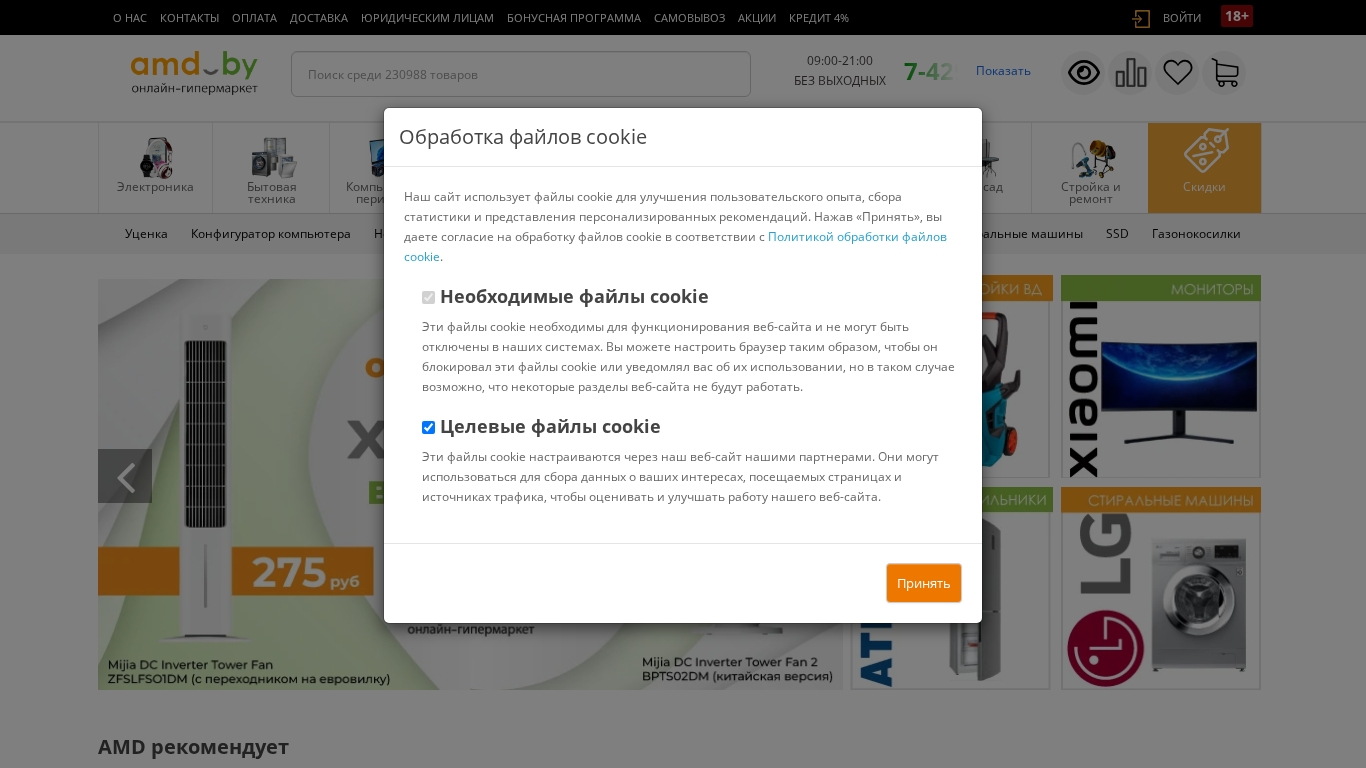Image resolution: width=1366 pixels, height=768 pixels.
Task: Click the Обработка файлов cookie dialog title
Action: coord(523,137)
